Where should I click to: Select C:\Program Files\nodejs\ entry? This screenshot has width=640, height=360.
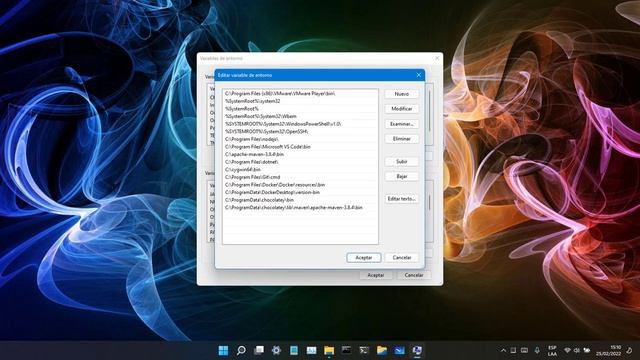pyautogui.click(x=300, y=139)
